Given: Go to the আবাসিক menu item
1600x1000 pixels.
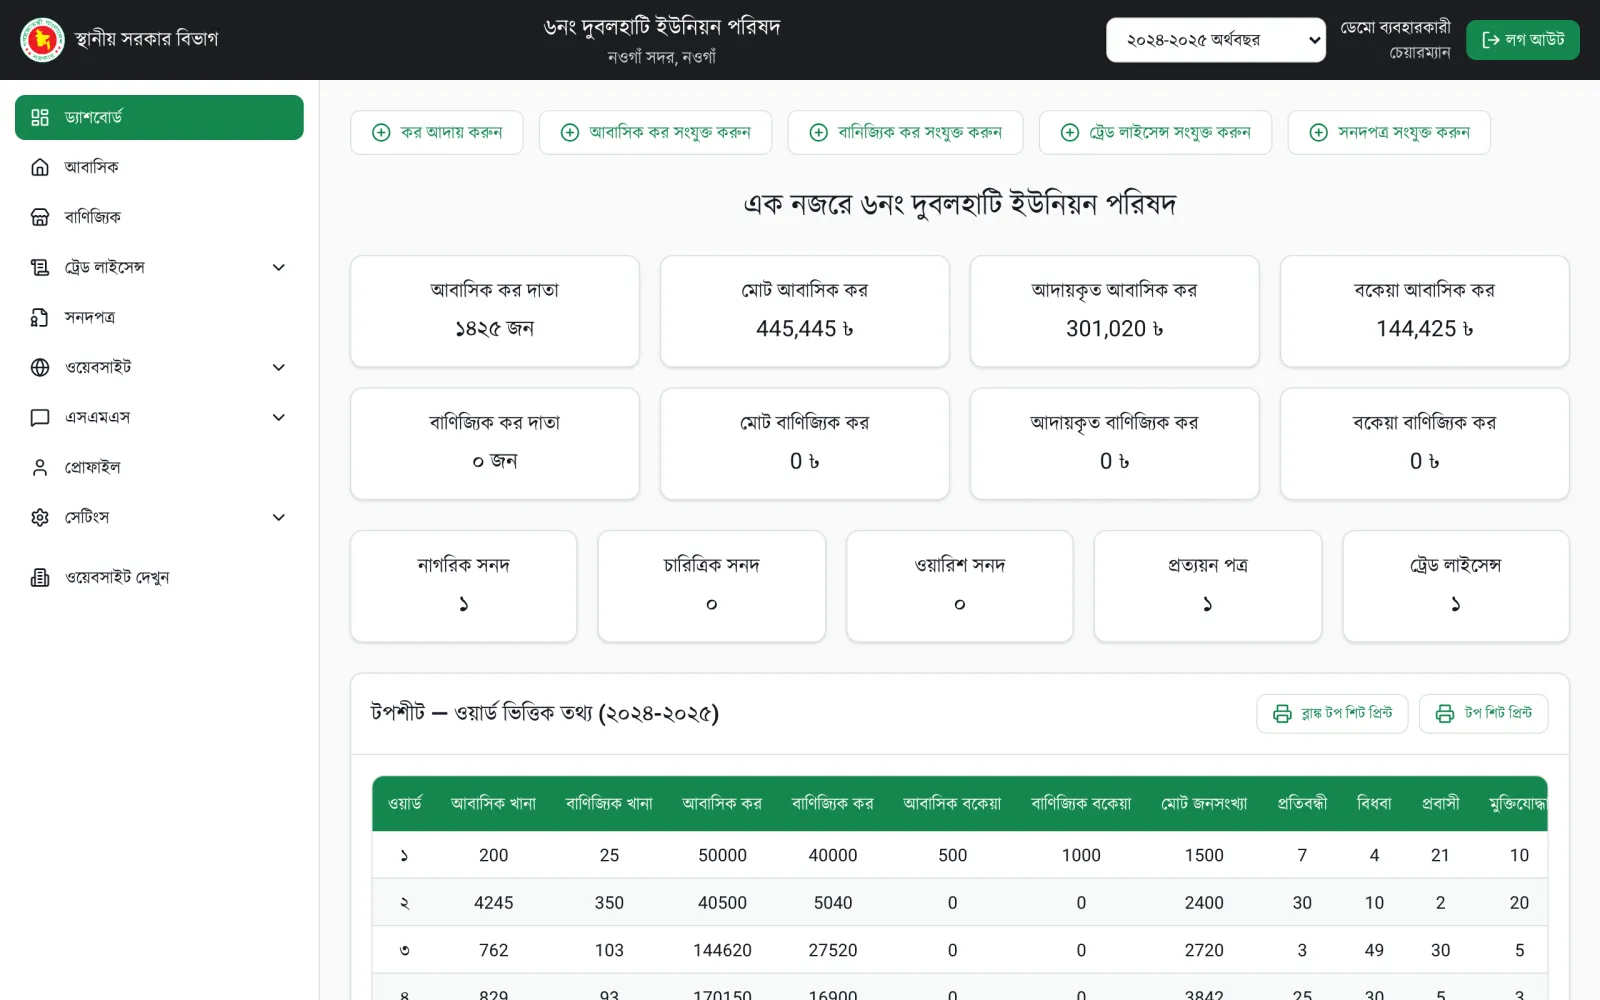Looking at the screenshot, I should (159, 167).
